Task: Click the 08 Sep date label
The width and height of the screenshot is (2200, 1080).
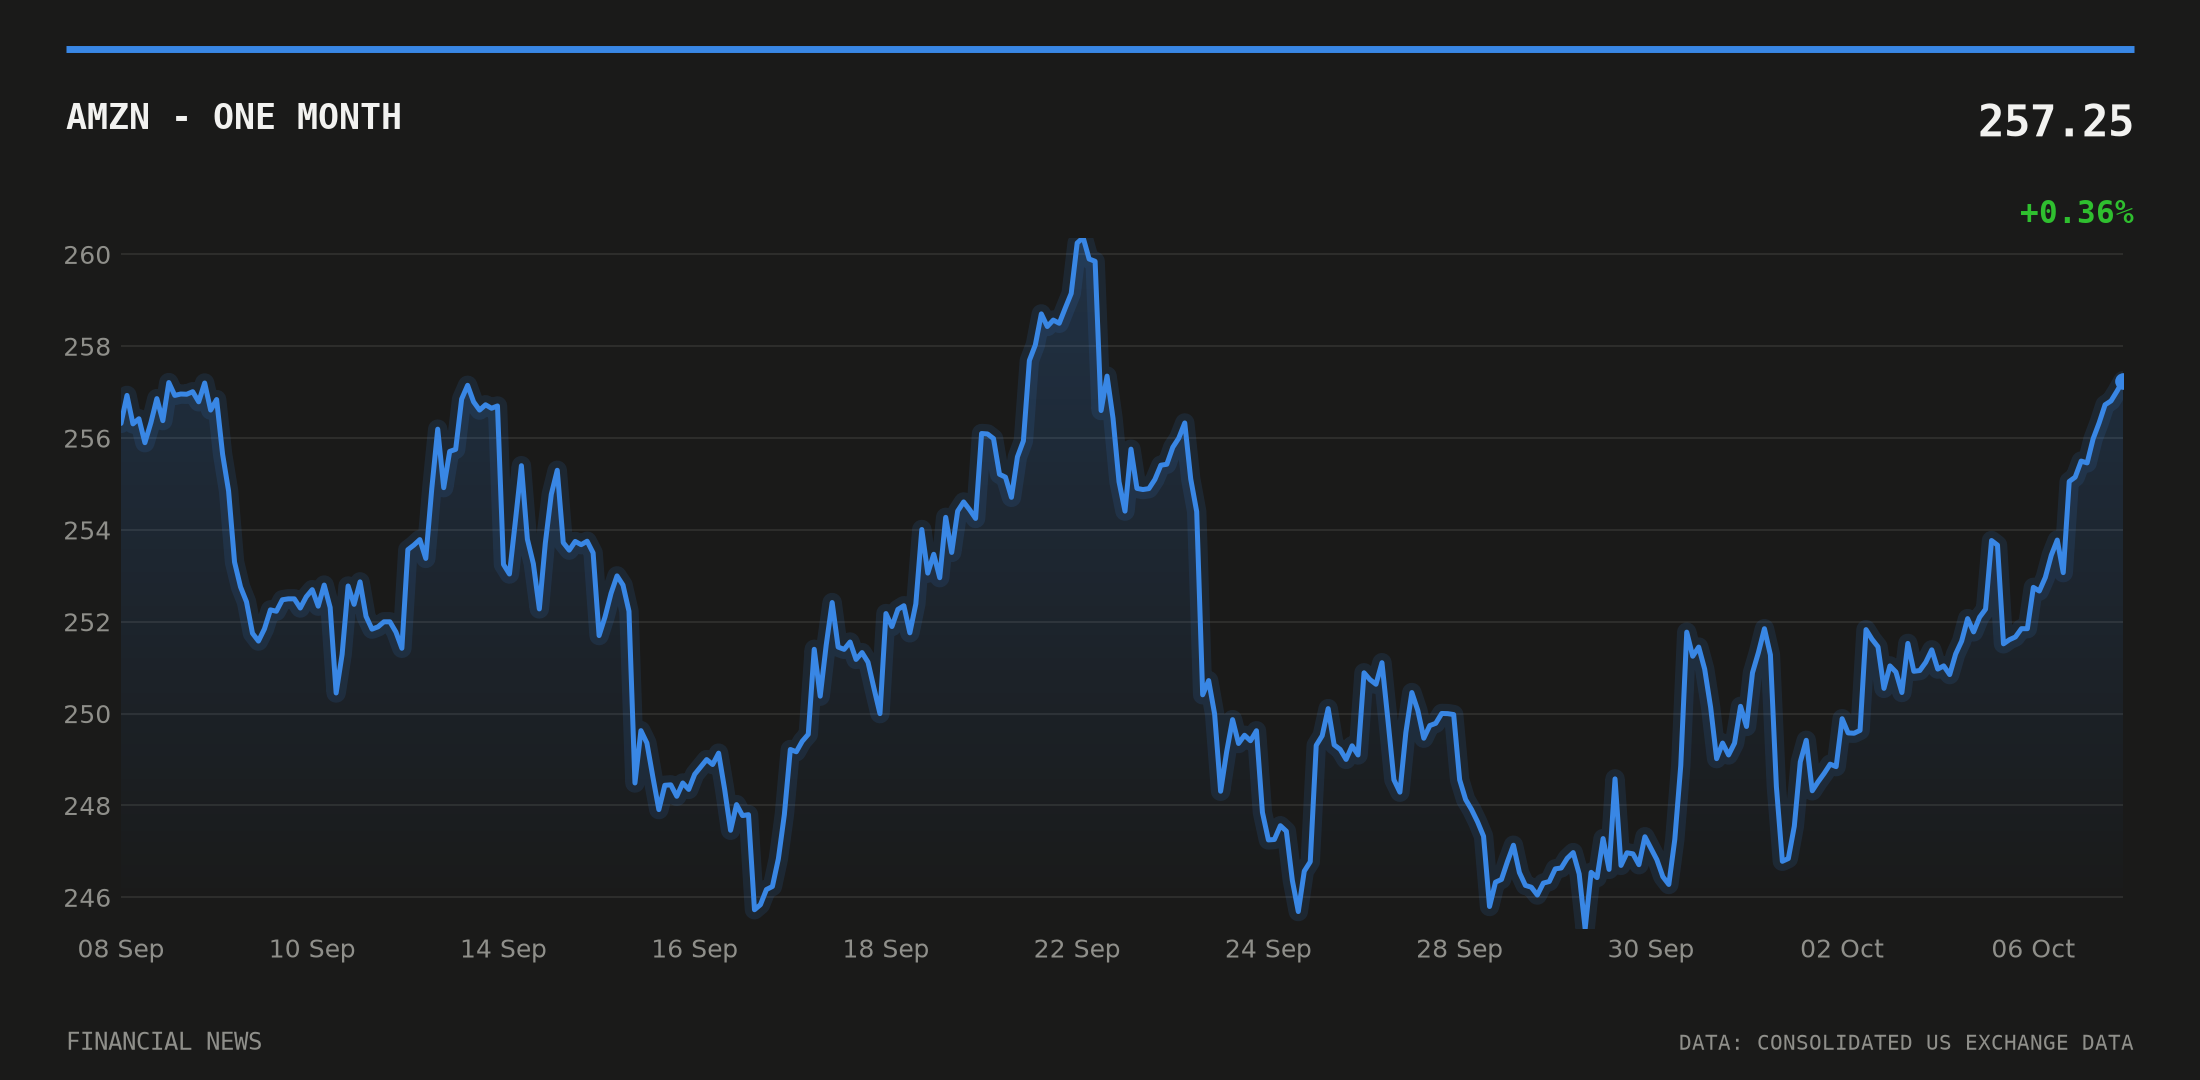Action: coord(121,949)
